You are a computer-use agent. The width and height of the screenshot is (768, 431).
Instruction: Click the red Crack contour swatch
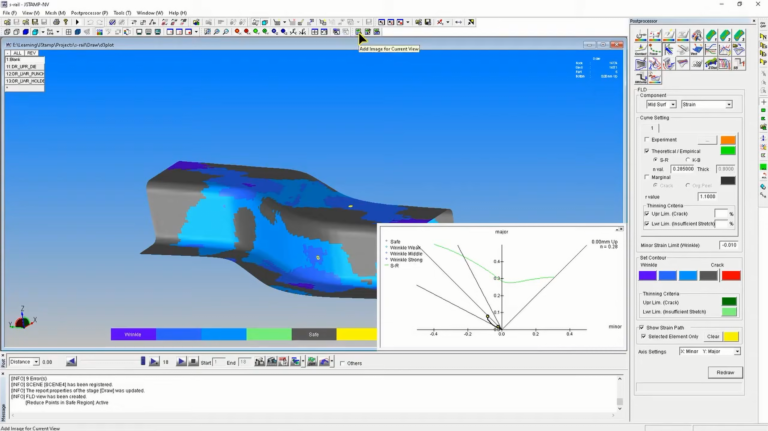(731, 276)
